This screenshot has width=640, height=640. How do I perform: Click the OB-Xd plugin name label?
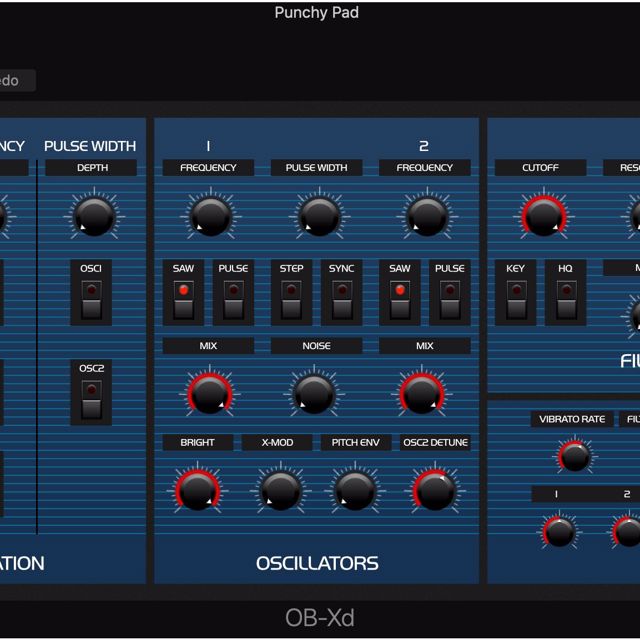pyautogui.click(x=320, y=618)
